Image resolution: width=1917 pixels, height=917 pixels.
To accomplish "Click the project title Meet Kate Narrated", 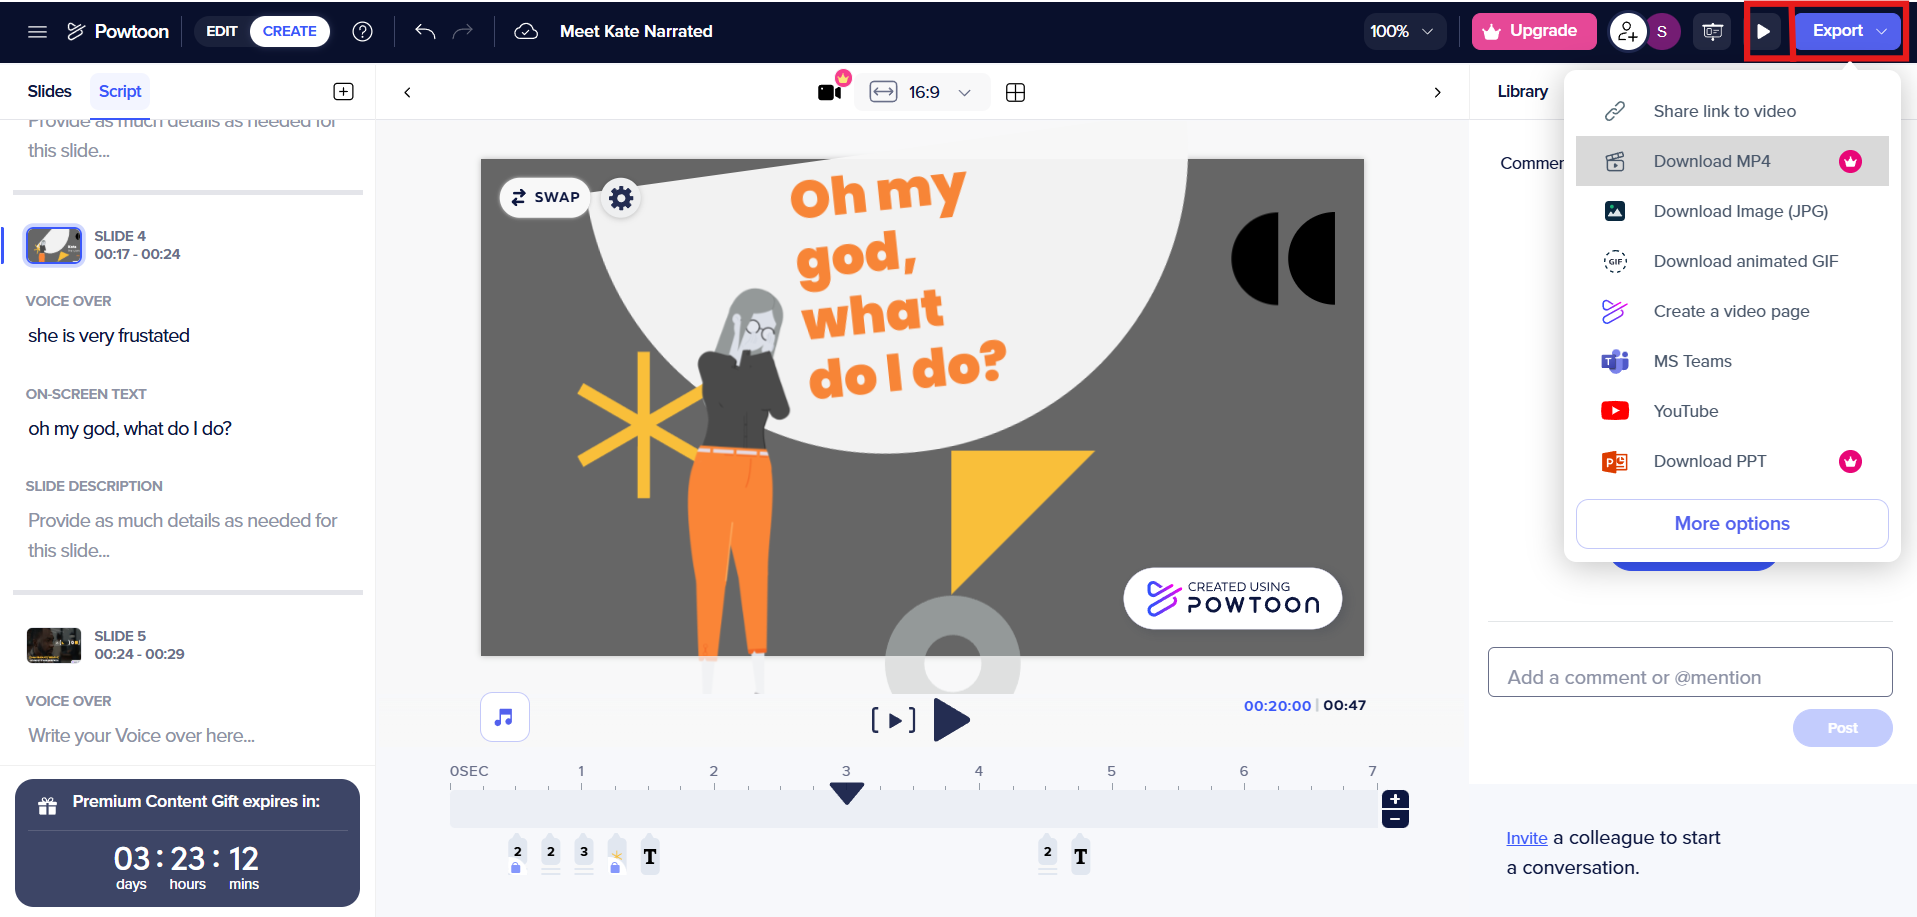I will coord(636,31).
